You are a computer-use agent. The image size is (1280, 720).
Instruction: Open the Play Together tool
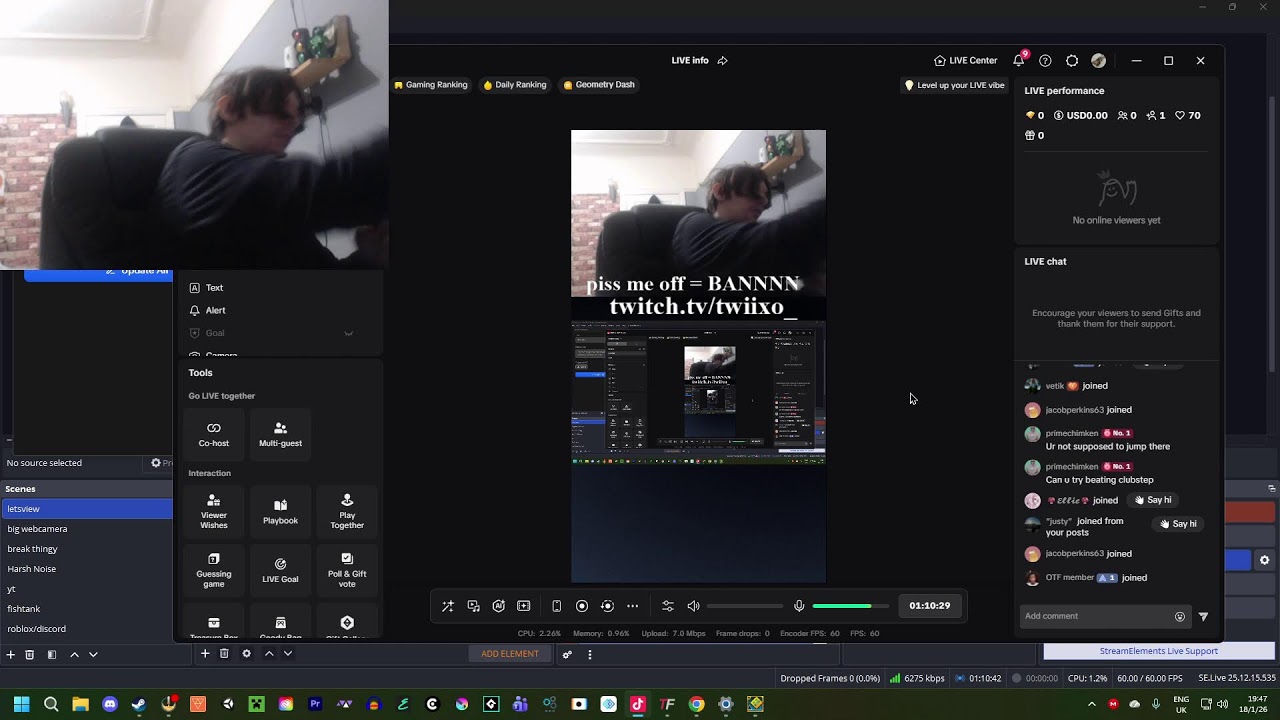click(x=347, y=511)
